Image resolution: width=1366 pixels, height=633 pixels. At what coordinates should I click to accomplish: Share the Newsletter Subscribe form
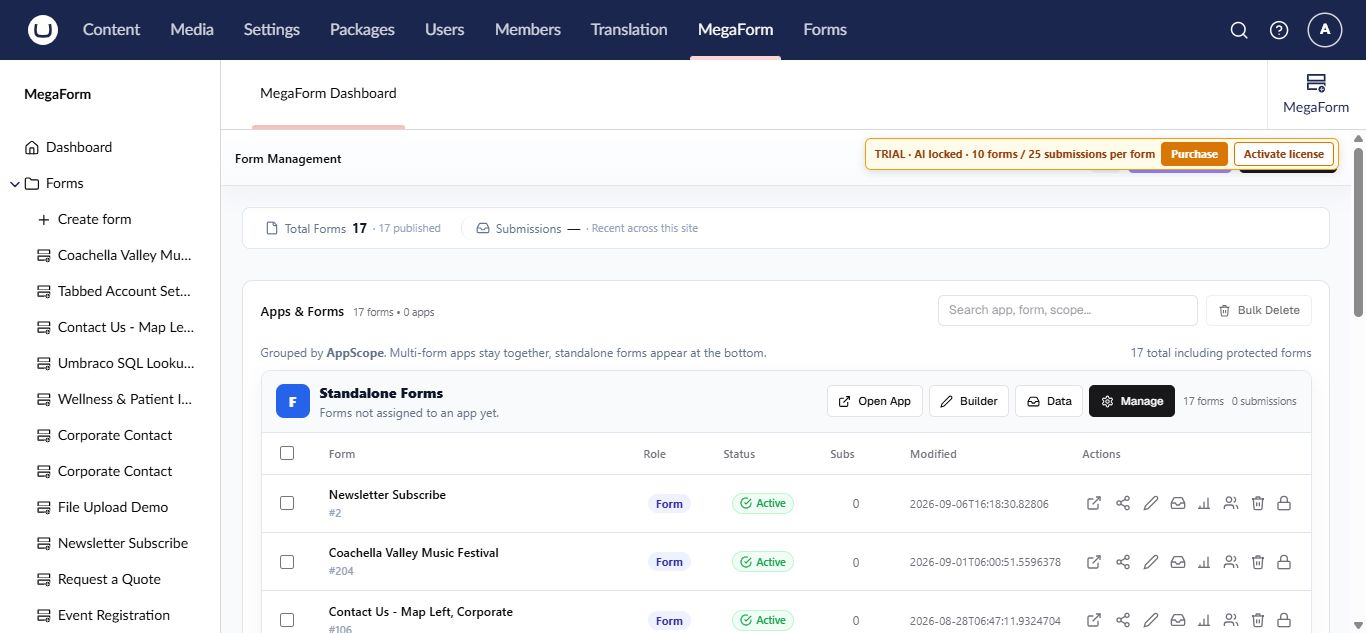[x=1123, y=503]
